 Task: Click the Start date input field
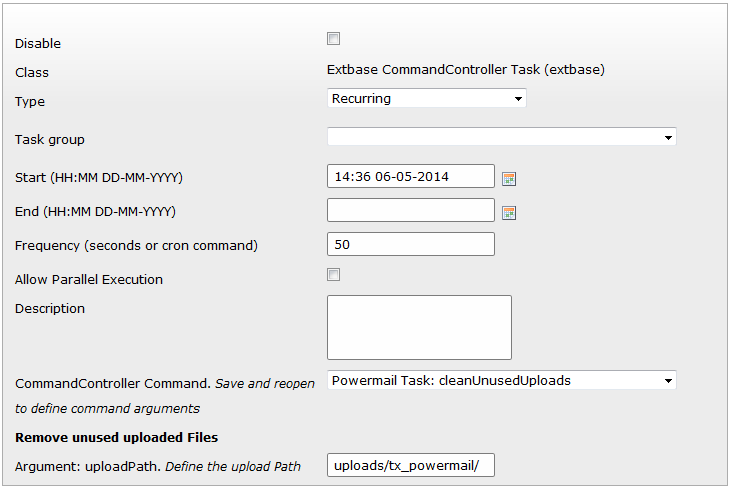pyautogui.click(x=410, y=177)
